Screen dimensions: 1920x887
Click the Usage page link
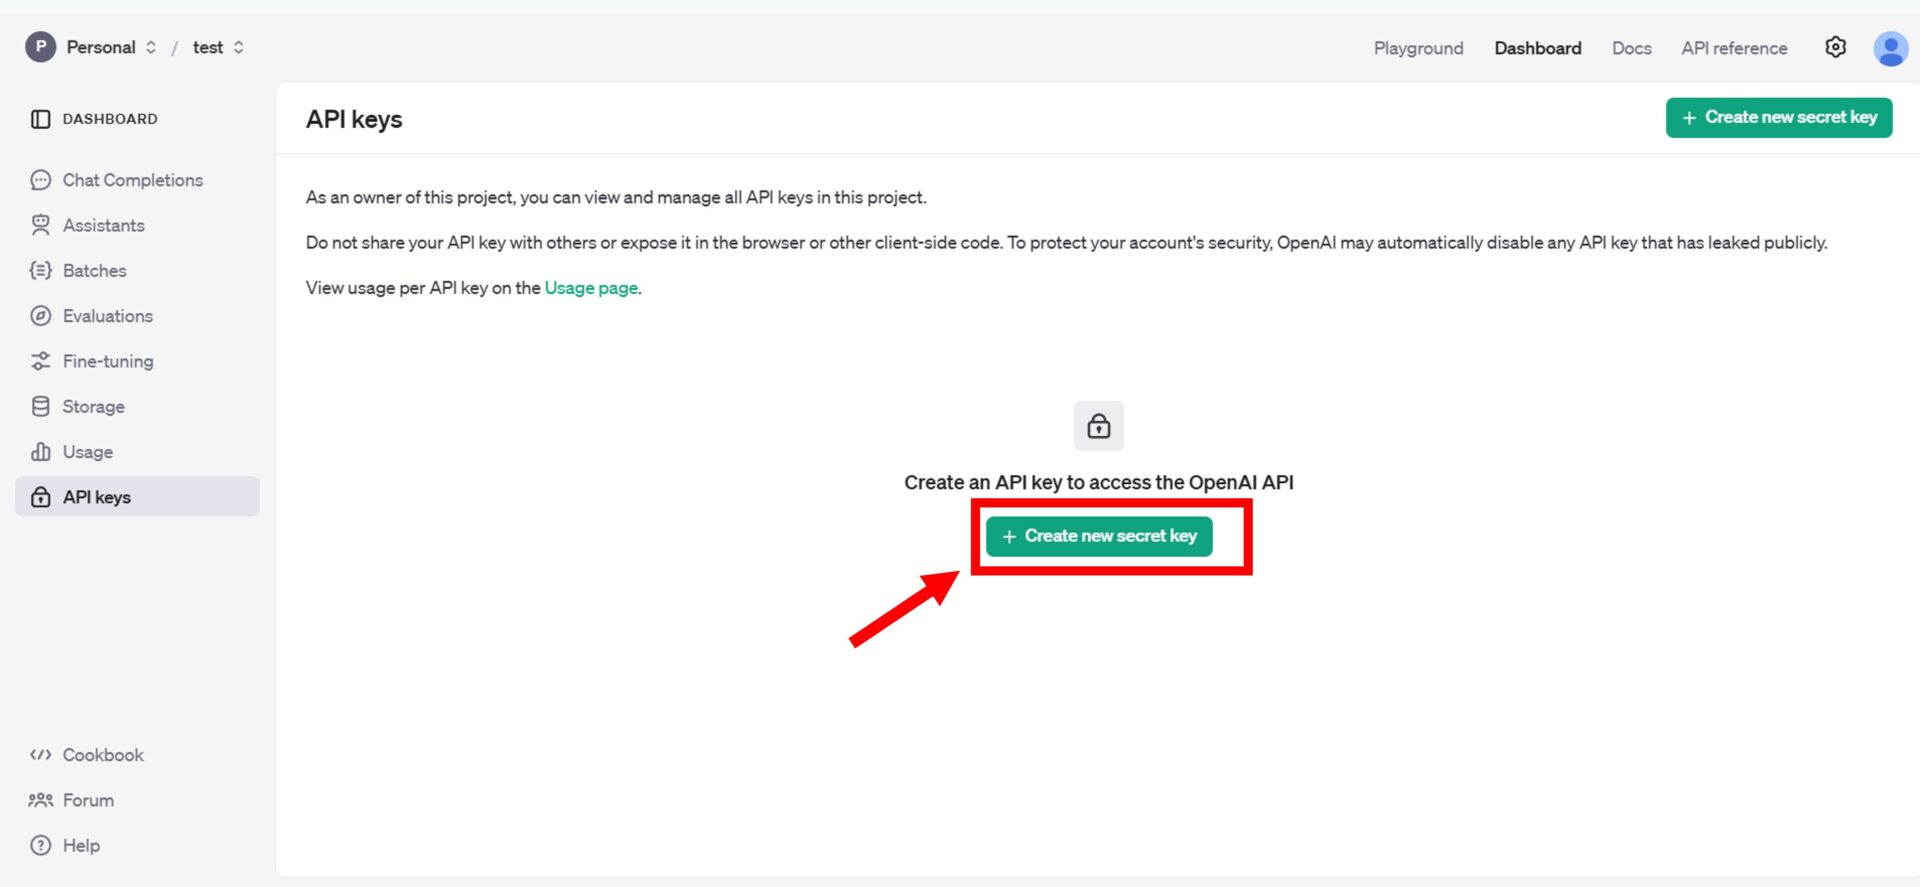[590, 288]
